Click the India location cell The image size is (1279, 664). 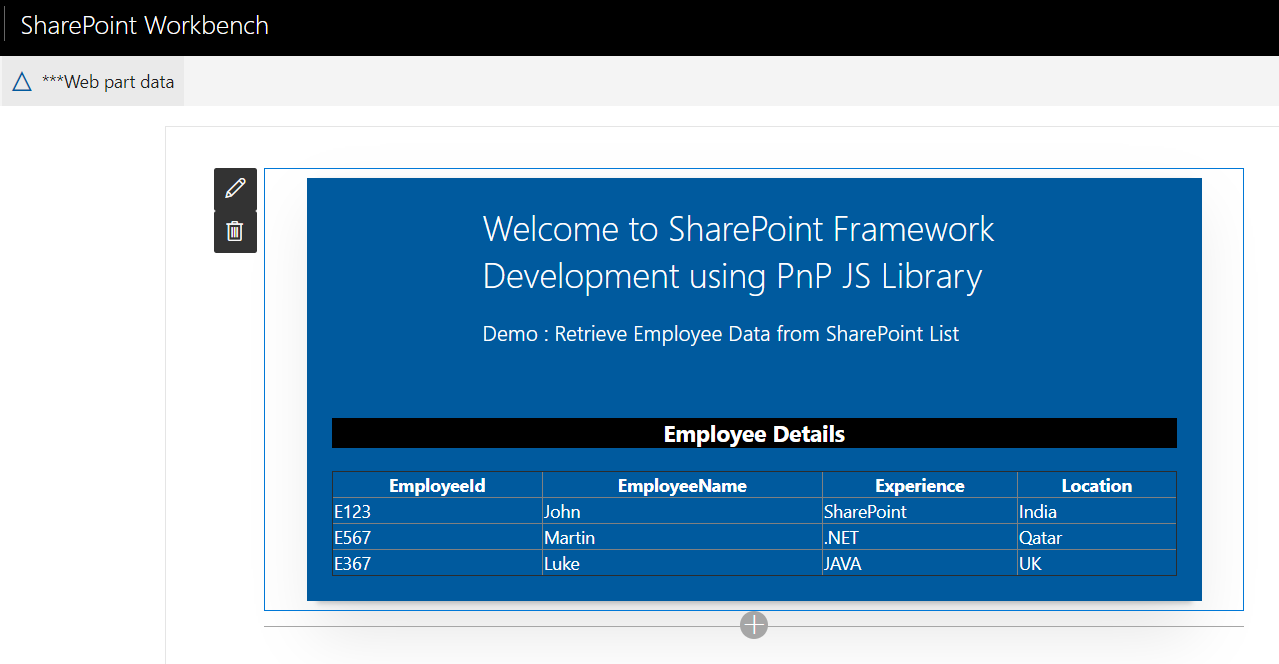[1097, 511]
